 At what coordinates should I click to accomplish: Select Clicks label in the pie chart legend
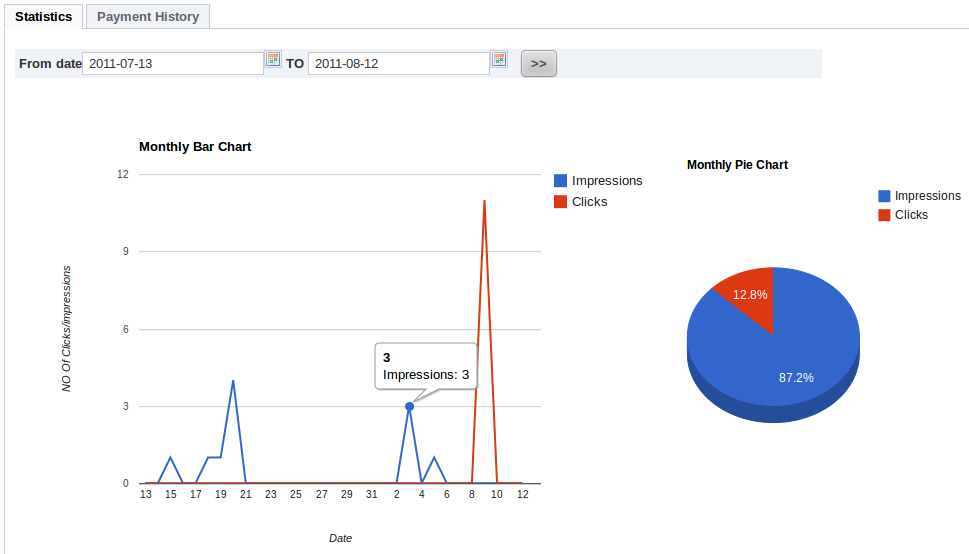(912, 215)
